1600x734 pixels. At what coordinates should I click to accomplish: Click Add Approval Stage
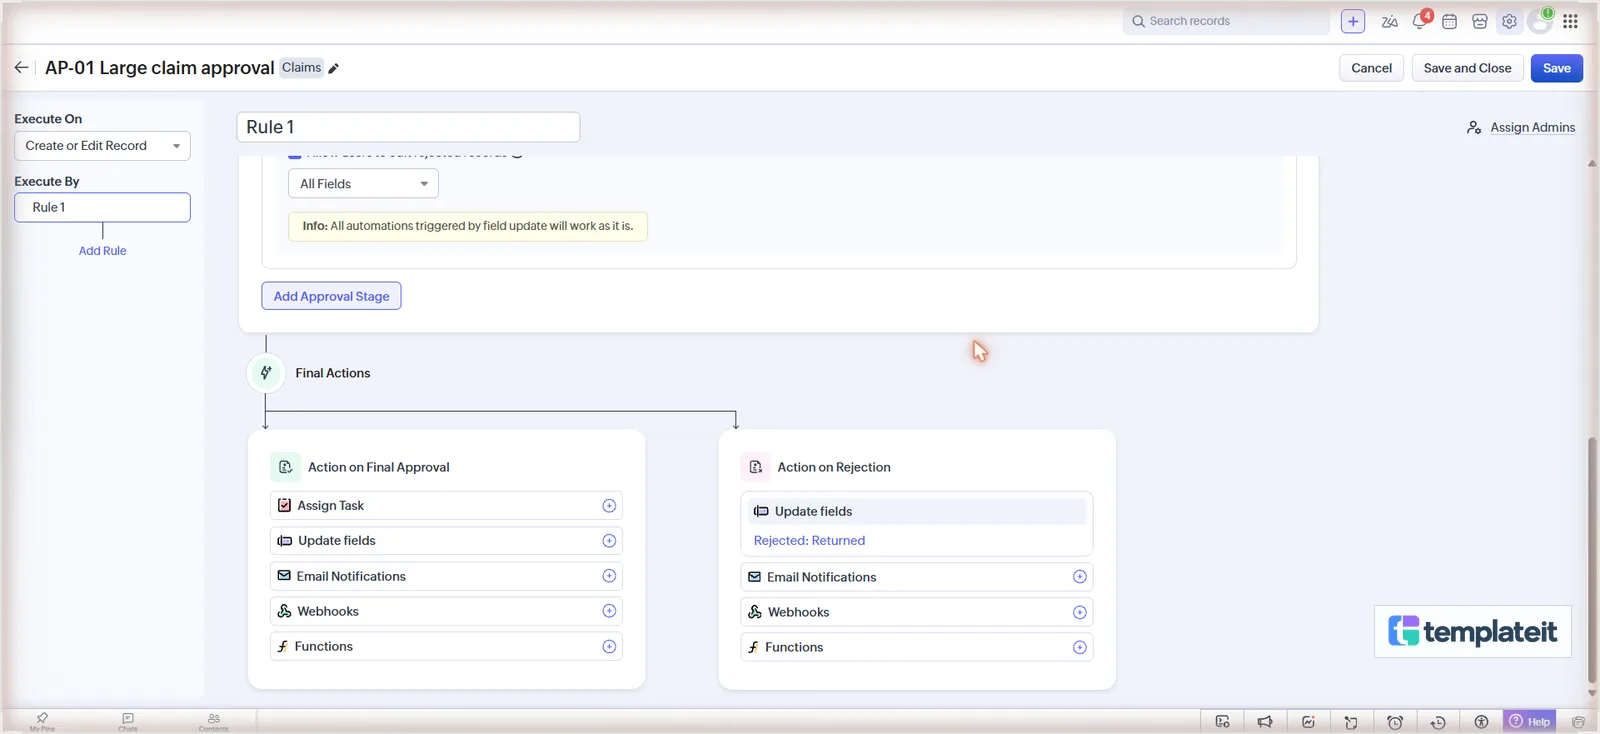point(331,296)
